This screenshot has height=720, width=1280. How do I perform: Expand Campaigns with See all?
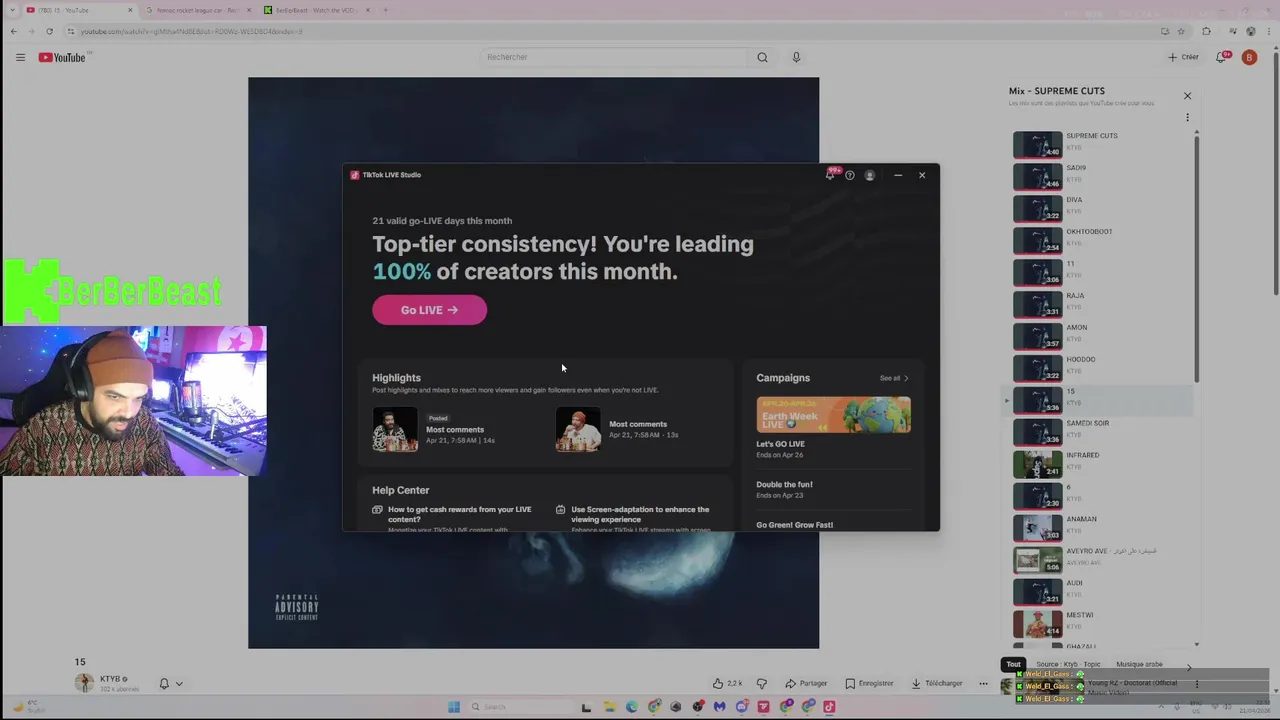point(894,378)
